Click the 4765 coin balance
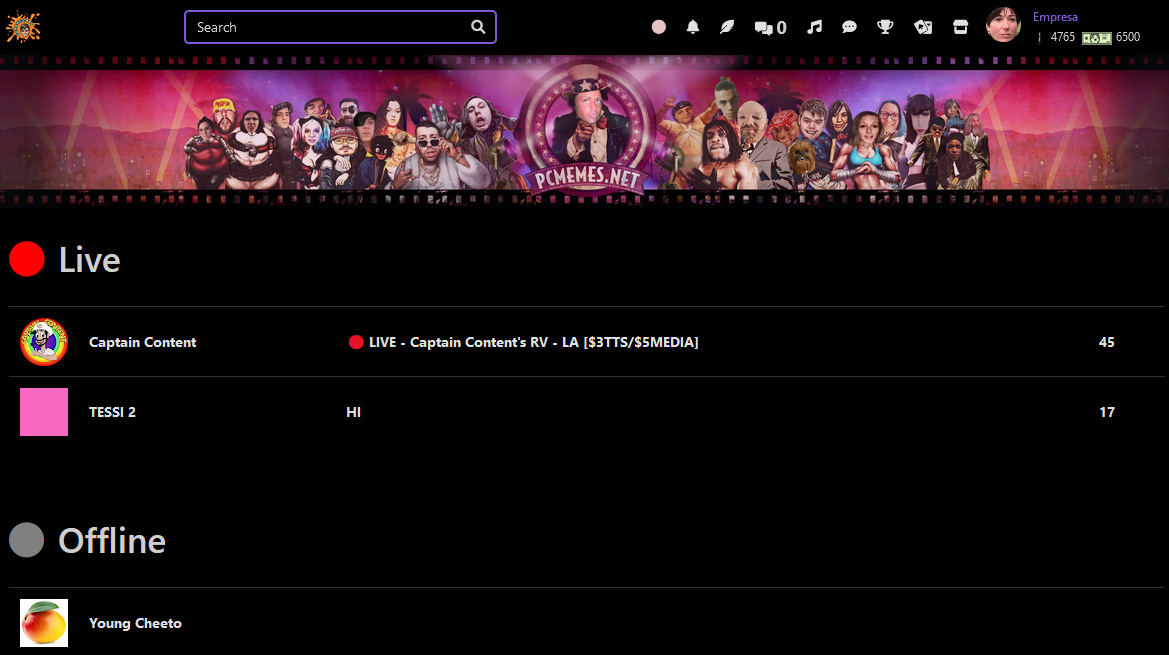 1062,37
